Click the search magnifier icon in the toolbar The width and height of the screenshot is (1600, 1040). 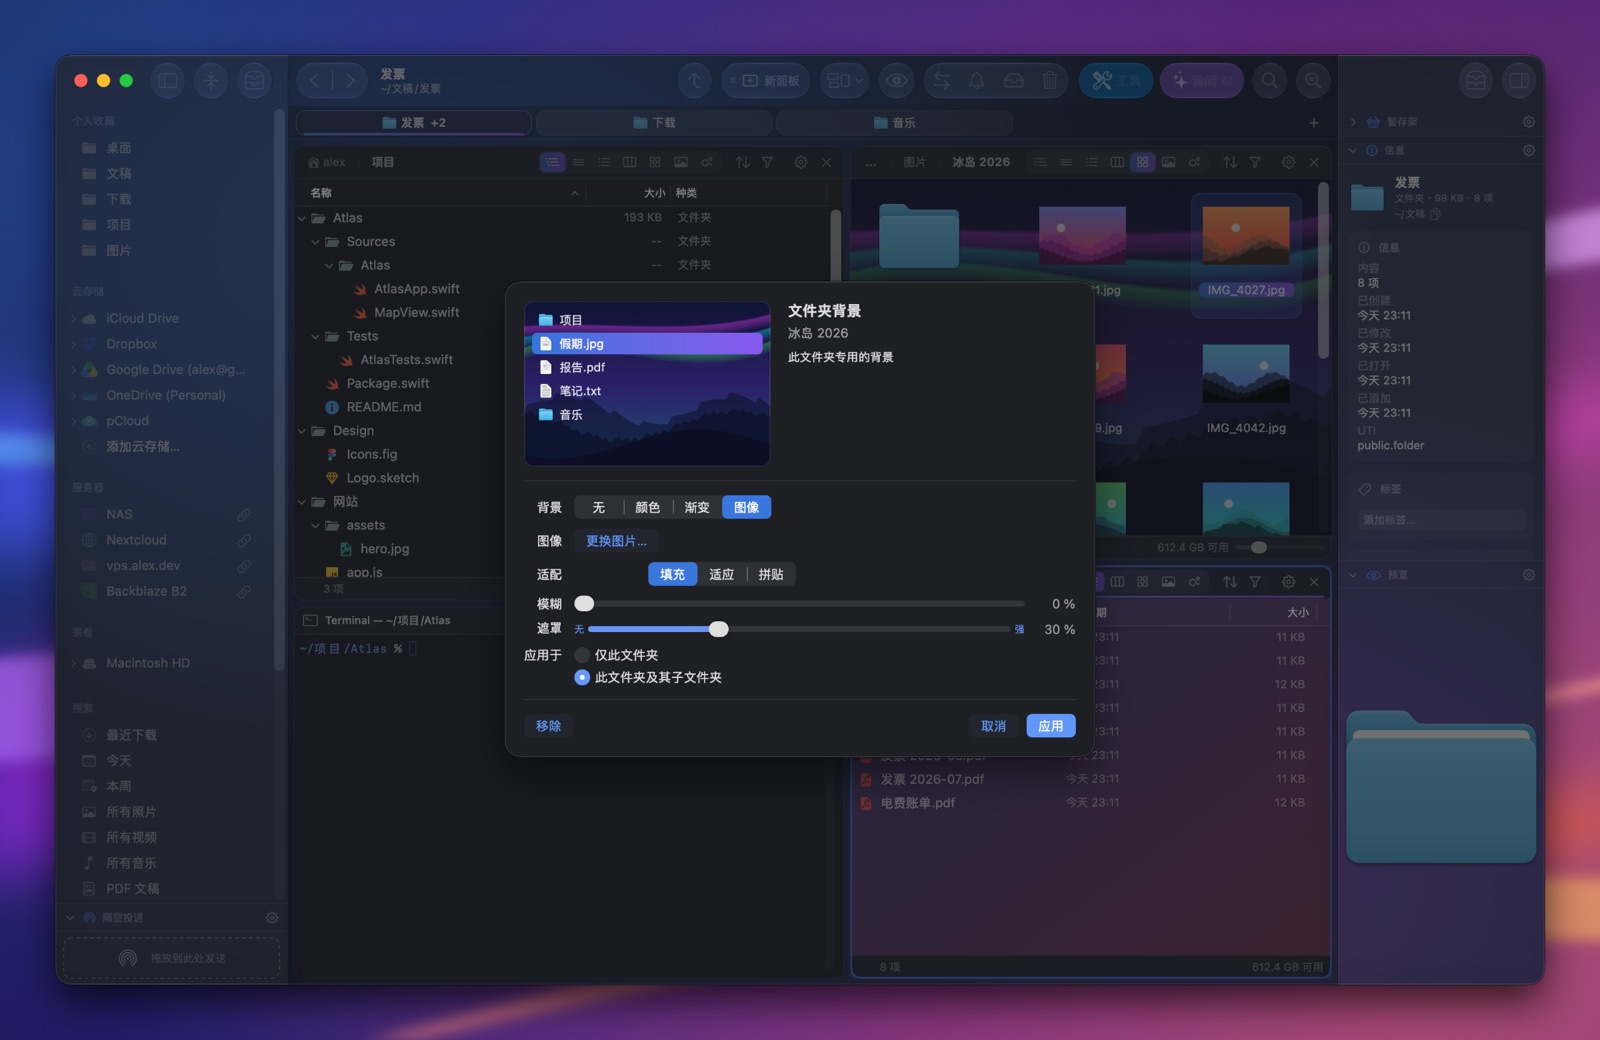pyautogui.click(x=1270, y=81)
